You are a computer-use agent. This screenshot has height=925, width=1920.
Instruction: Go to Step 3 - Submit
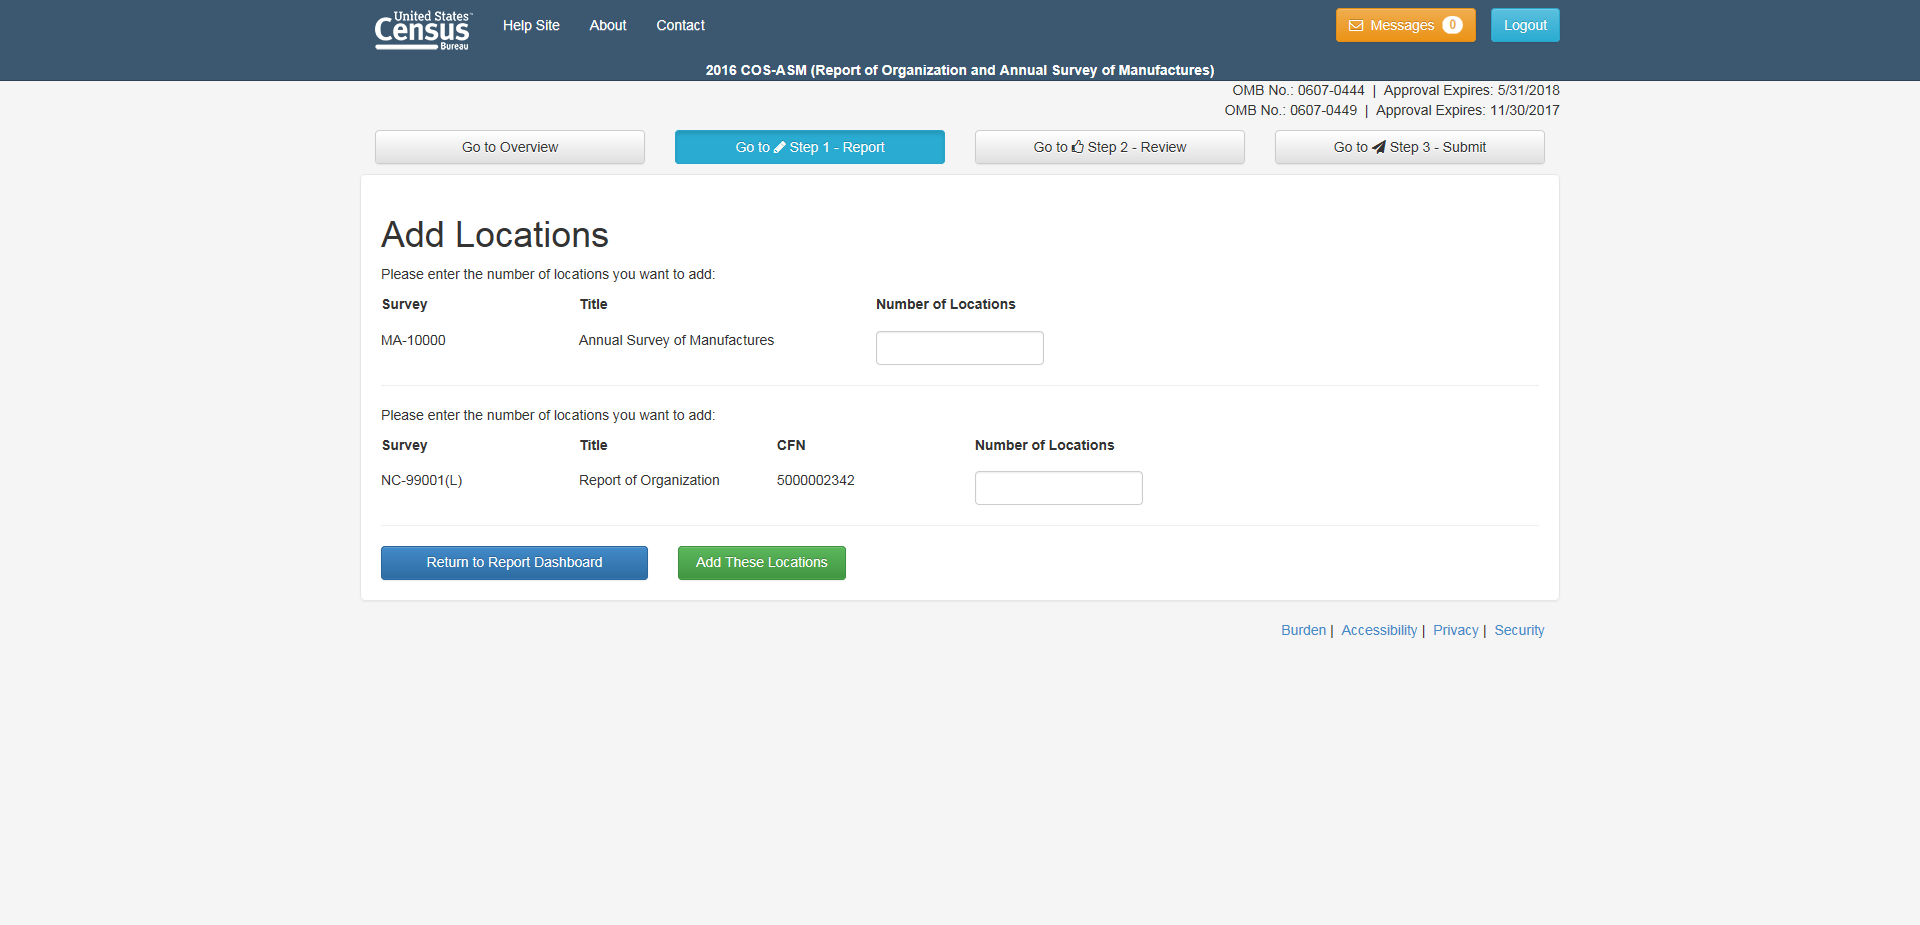click(x=1410, y=147)
